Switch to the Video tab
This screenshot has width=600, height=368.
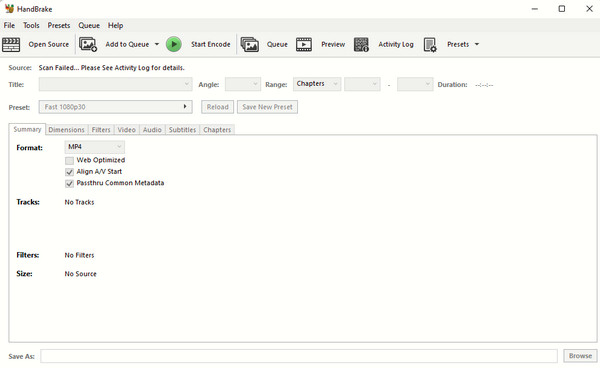point(127,130)
